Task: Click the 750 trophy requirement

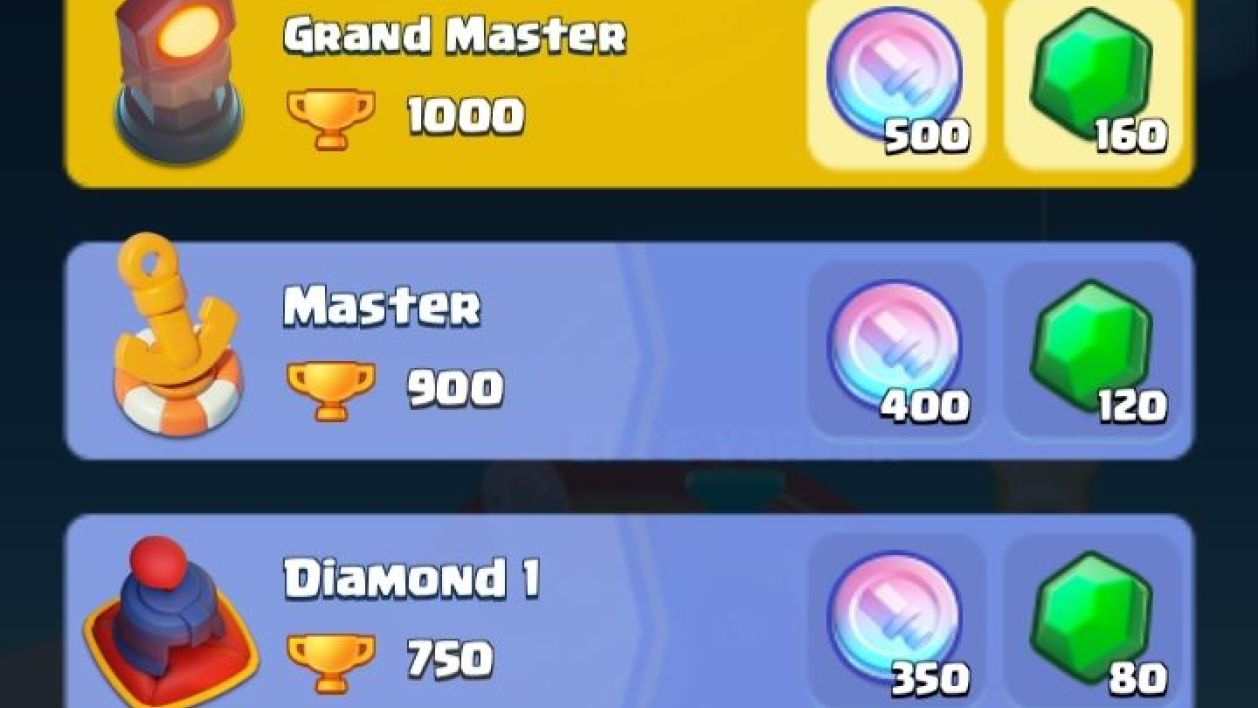Action: [450, 659]
